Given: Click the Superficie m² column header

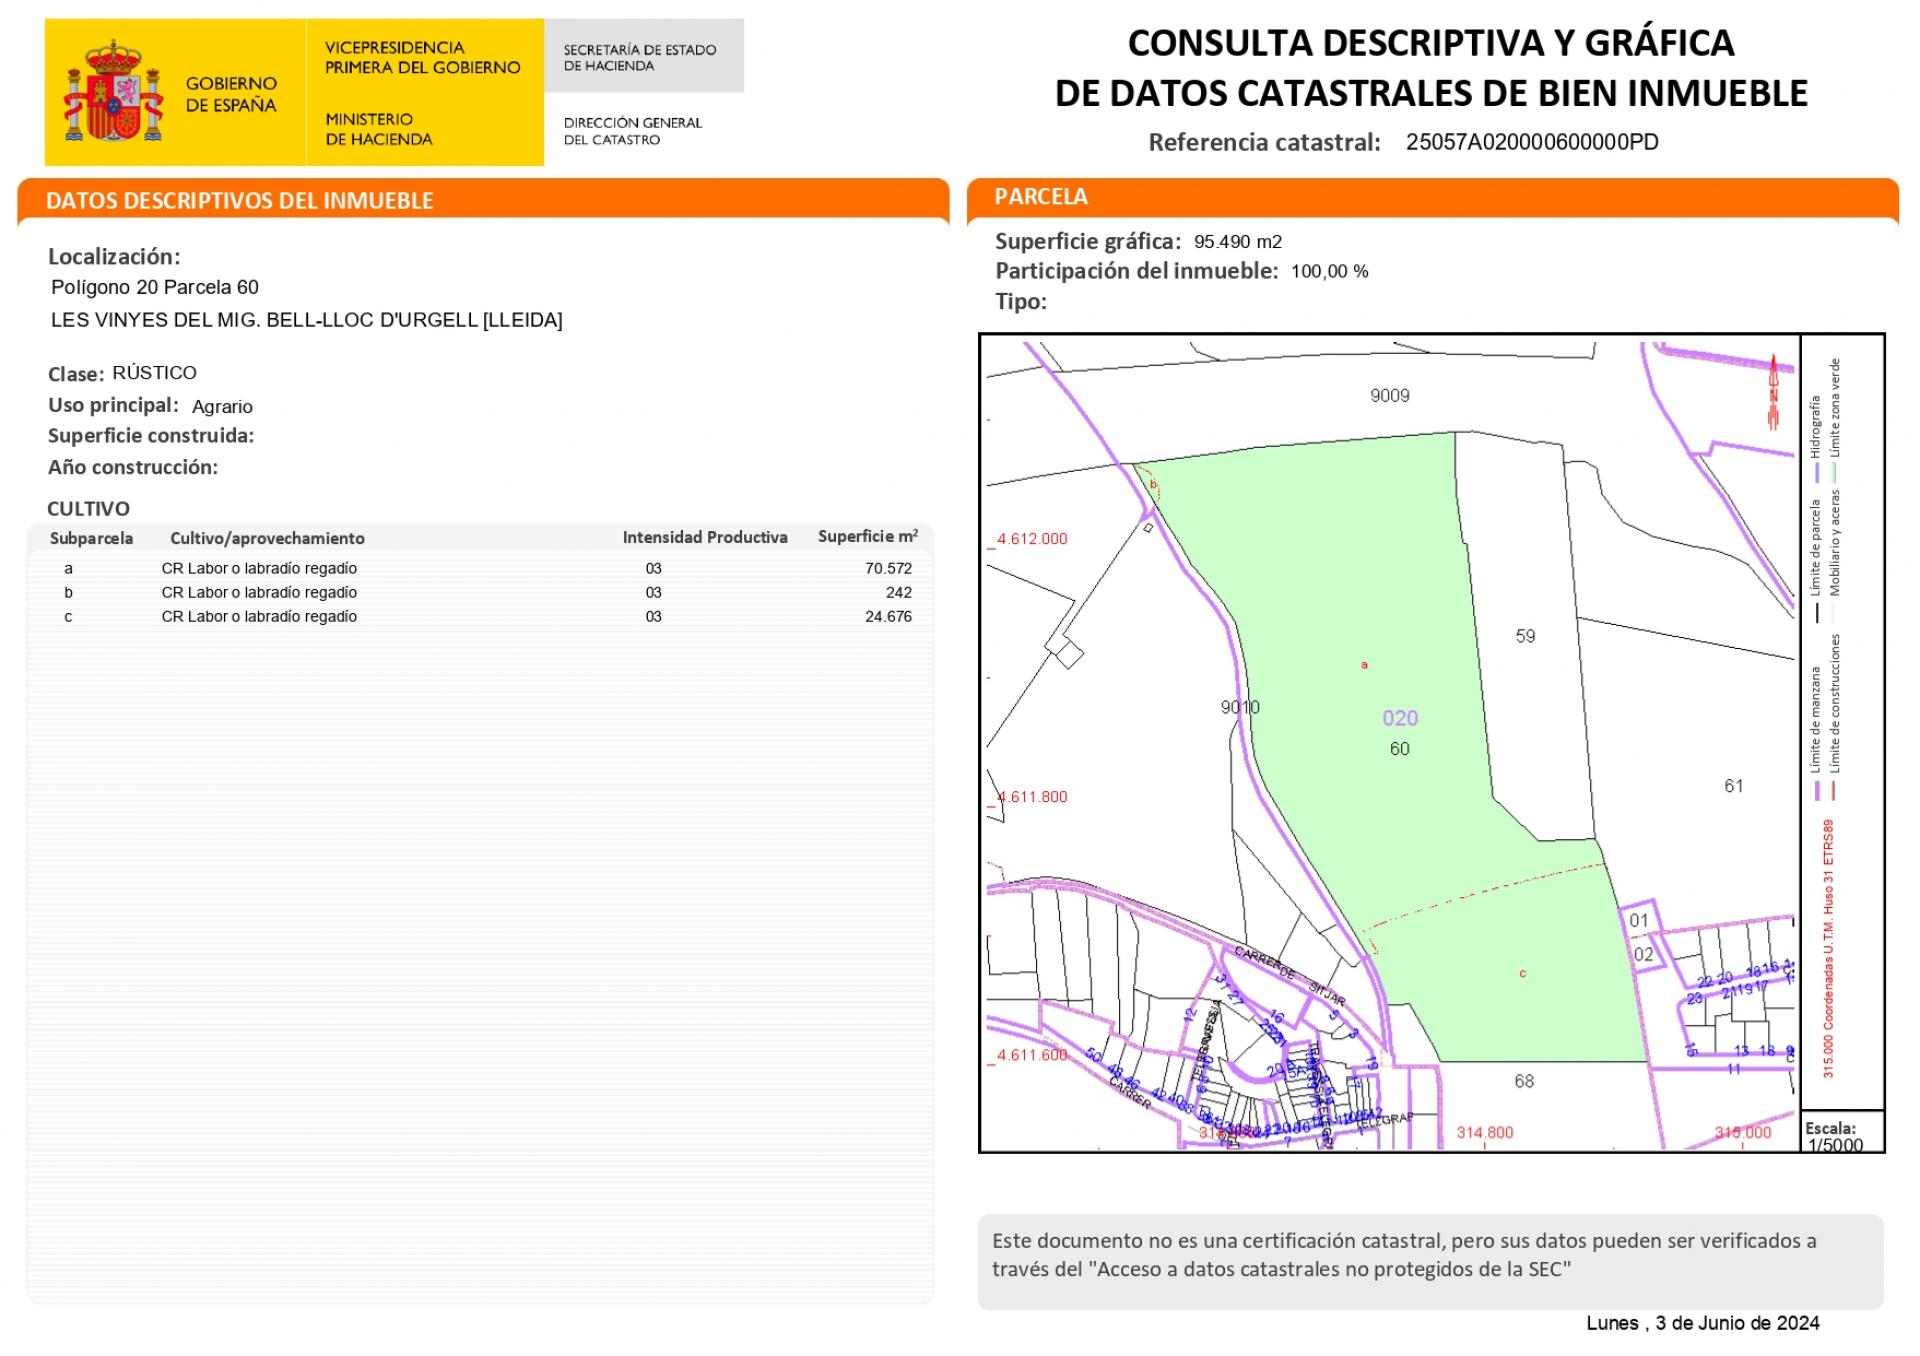Looking at the screenshot, I should pos(867,537).
